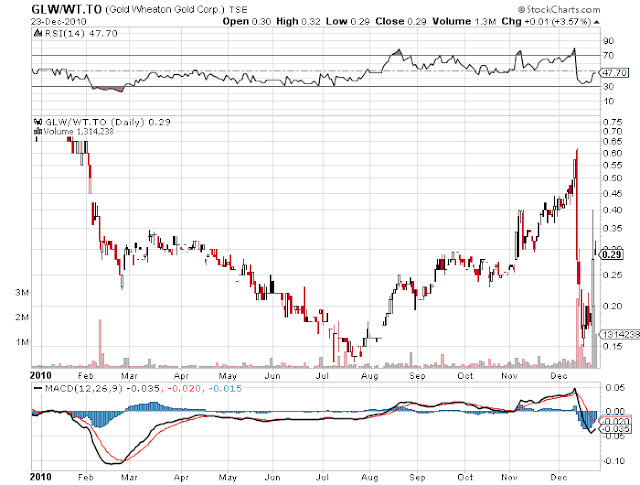Click the candlestick icon beside GLW/WT.TO (Daily)

click(x=38, y=122)
